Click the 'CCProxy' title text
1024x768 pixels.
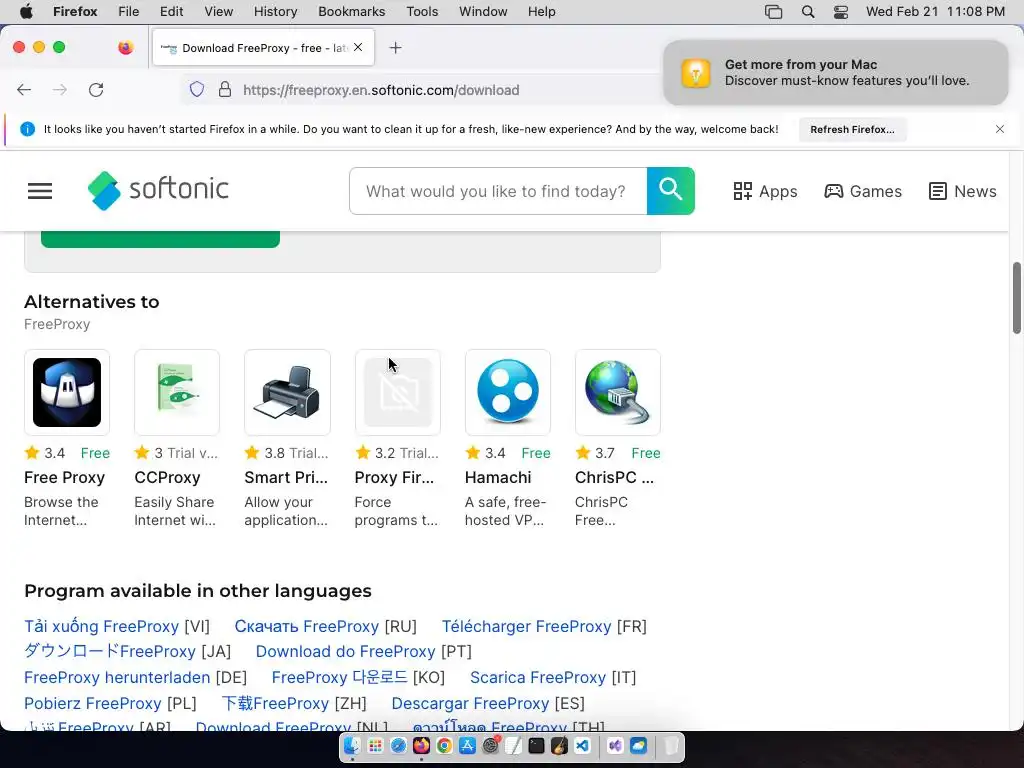pyautogui.click(x=167, y=477)
